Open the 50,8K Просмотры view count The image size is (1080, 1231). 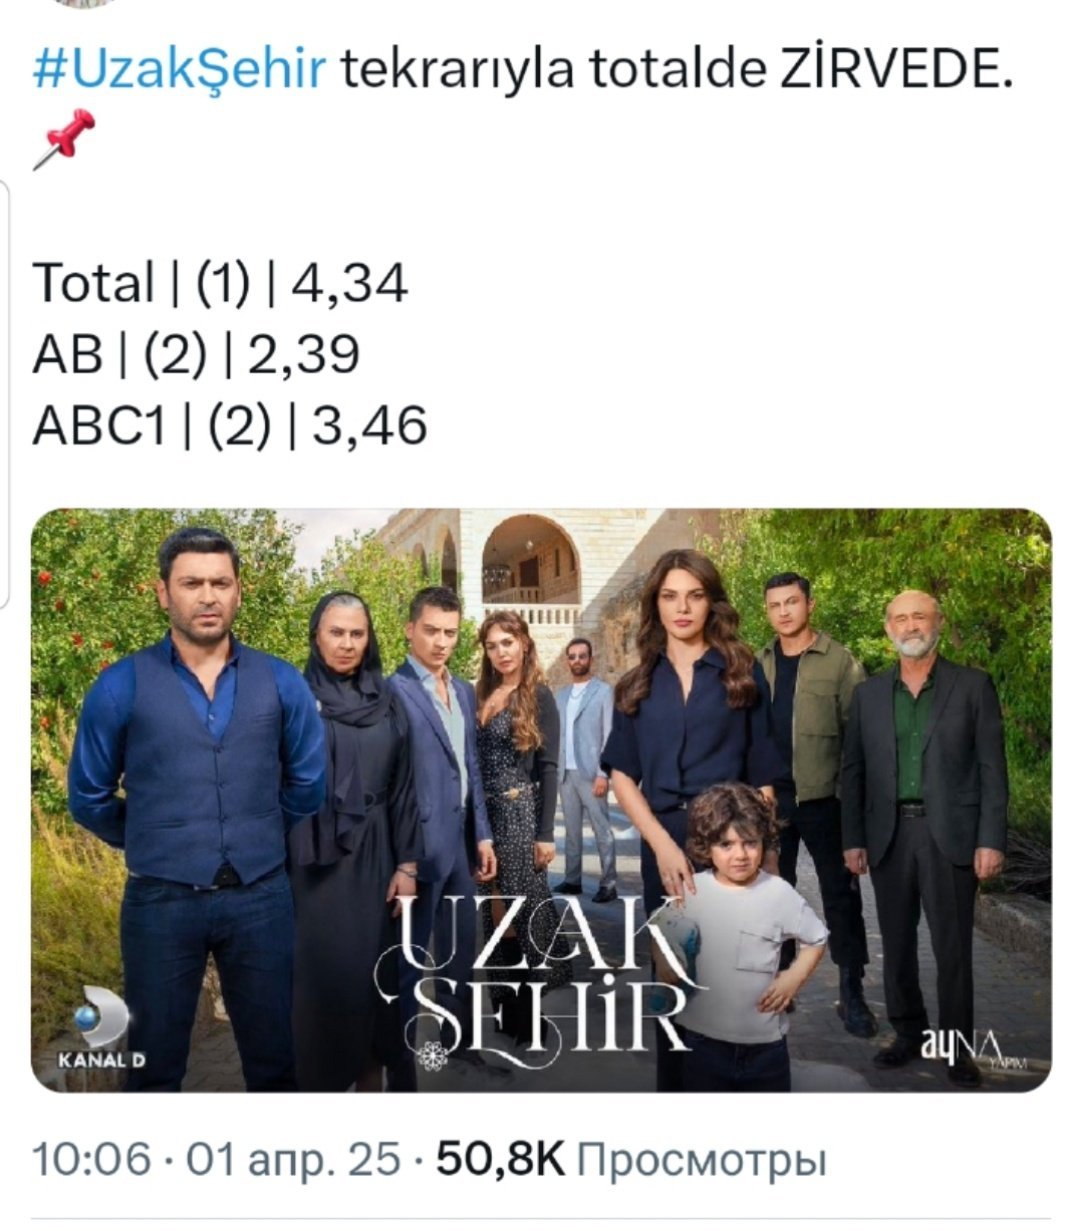coord(631,1161)
